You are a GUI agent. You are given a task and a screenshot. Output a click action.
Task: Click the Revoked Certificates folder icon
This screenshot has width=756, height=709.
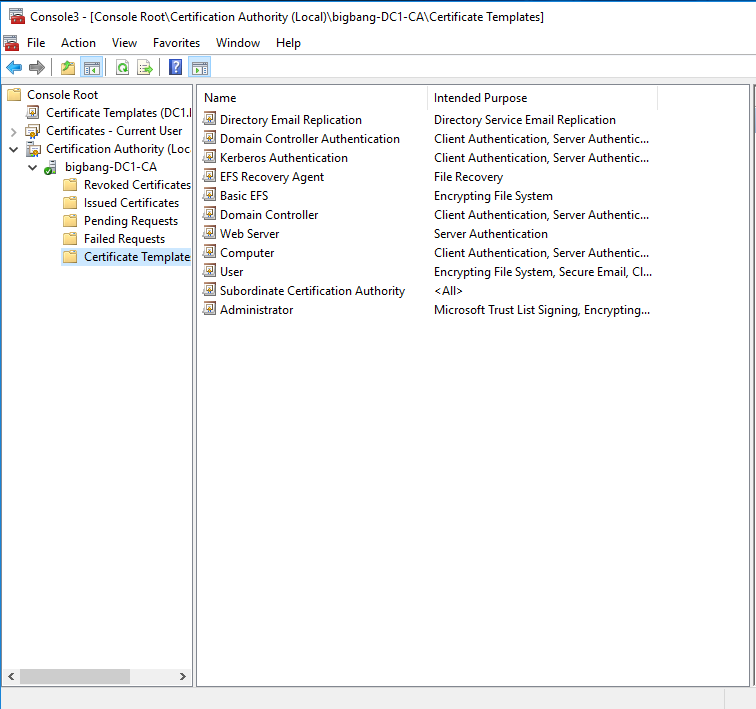click(70, 185)
